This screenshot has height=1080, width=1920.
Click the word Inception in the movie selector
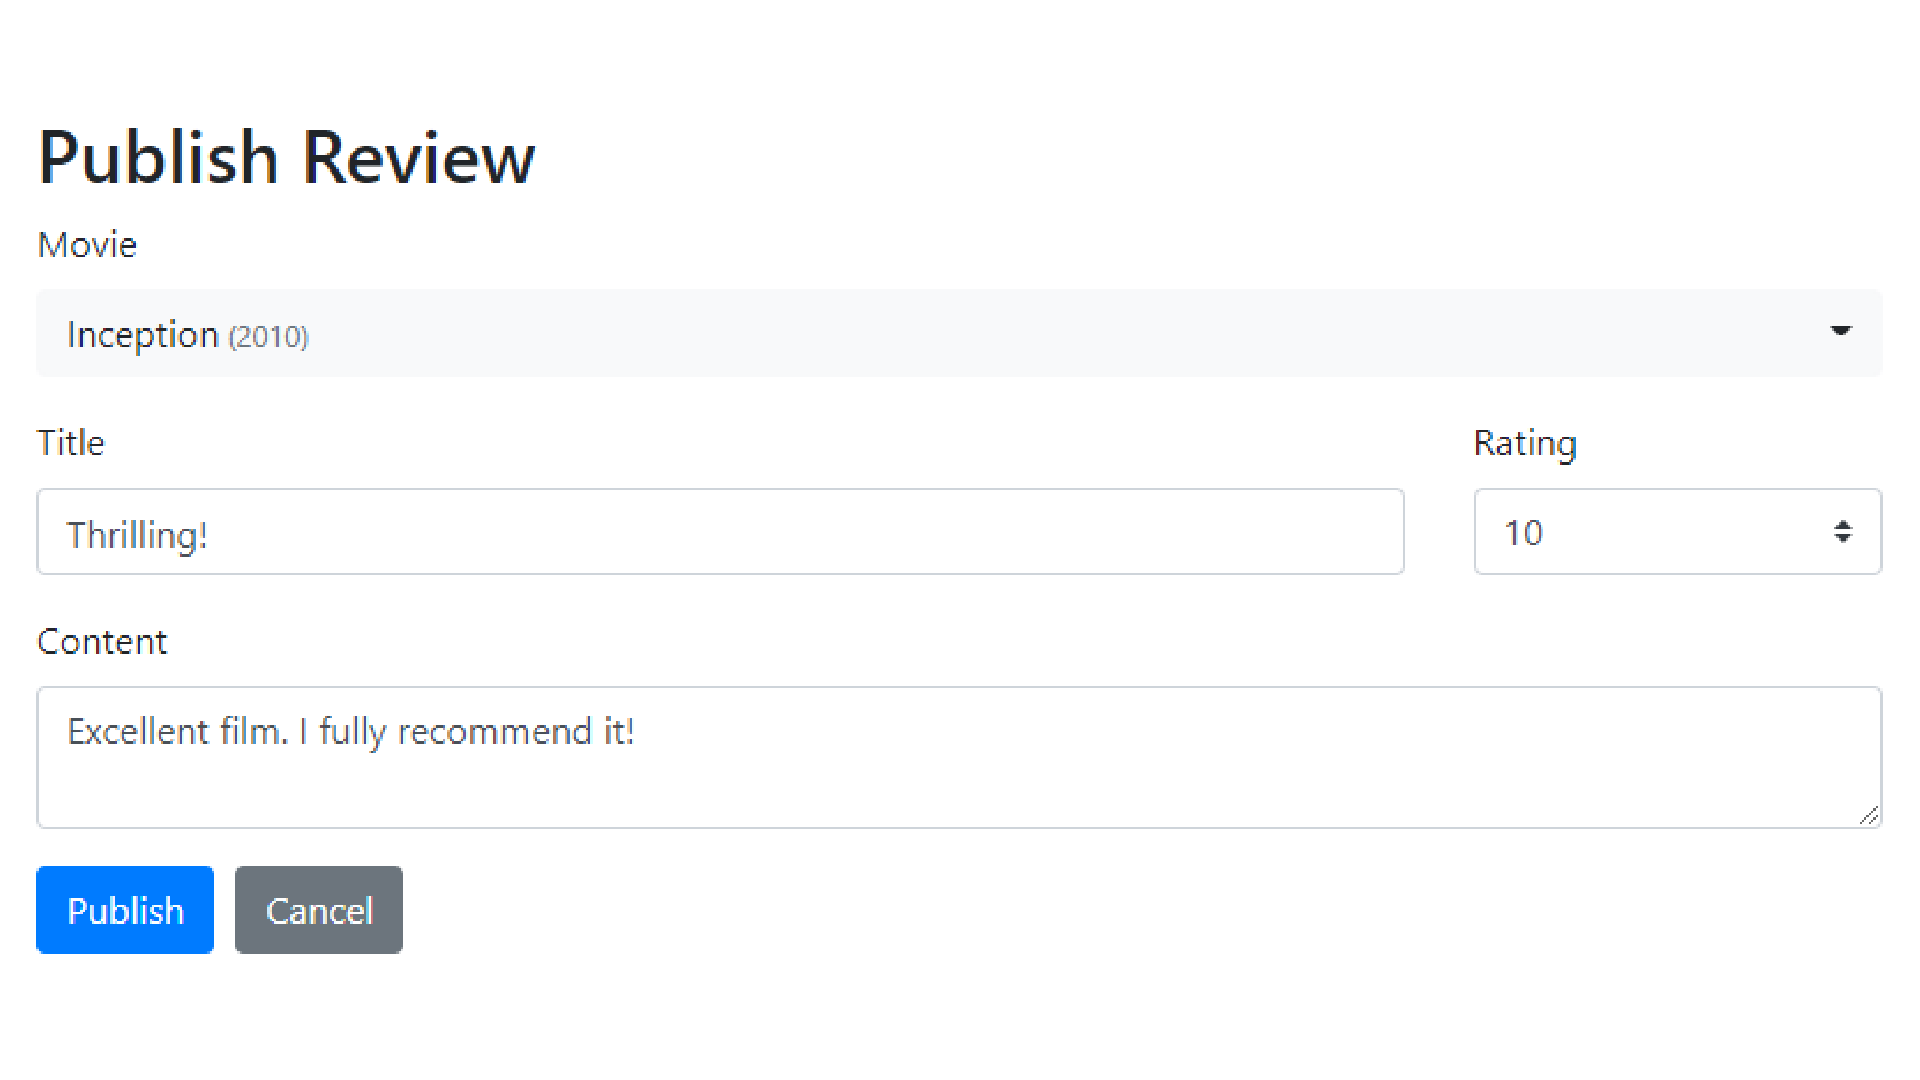pyautogui.click(x=142, y=335)
